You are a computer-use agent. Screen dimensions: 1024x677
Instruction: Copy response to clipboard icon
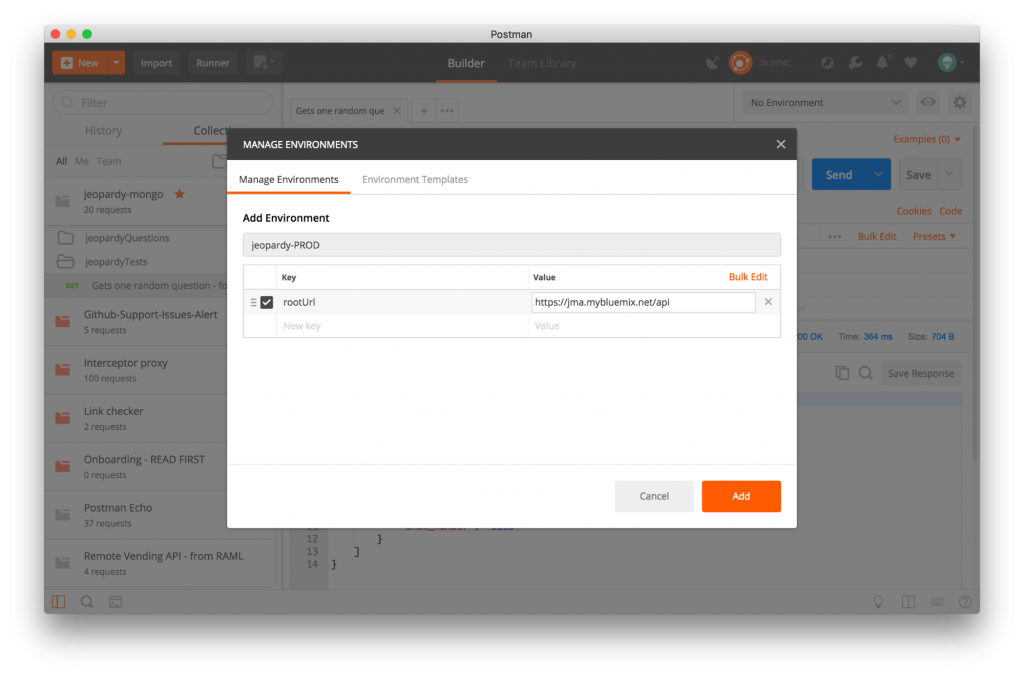pyautogui.click(x=842, y=373)
